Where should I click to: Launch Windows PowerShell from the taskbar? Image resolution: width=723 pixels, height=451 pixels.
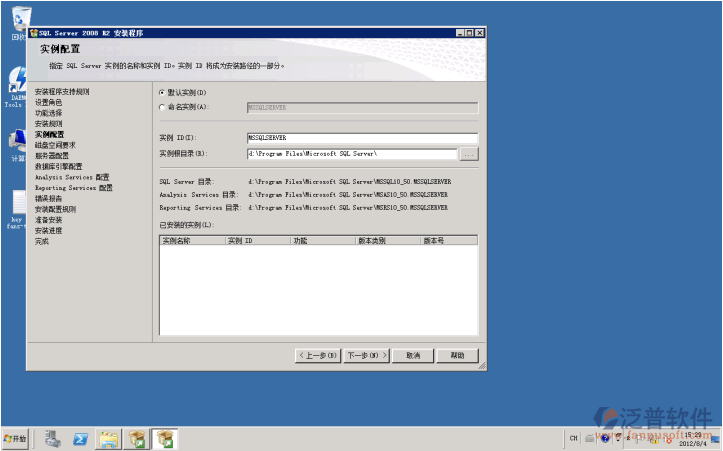pyautogui.click(x=81, y=439)
